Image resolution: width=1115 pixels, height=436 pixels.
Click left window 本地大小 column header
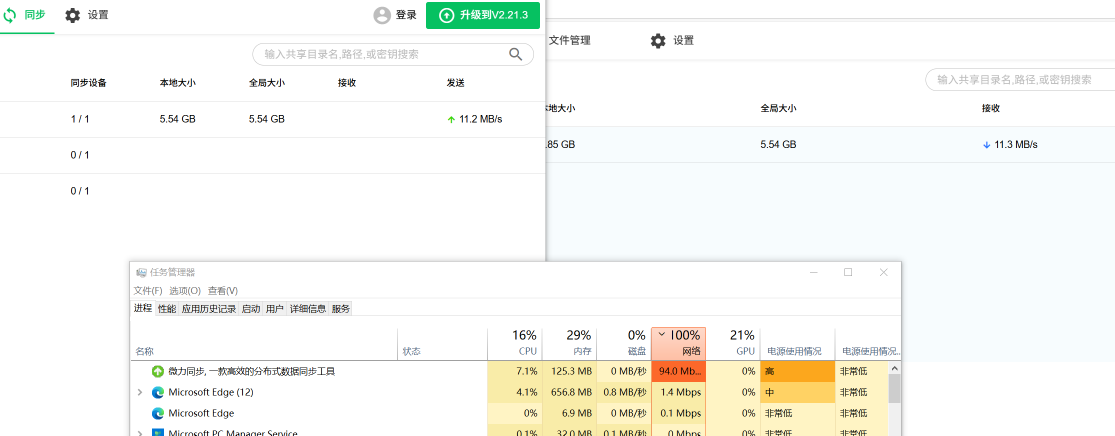pyautogui.click(x=178, y=83)
